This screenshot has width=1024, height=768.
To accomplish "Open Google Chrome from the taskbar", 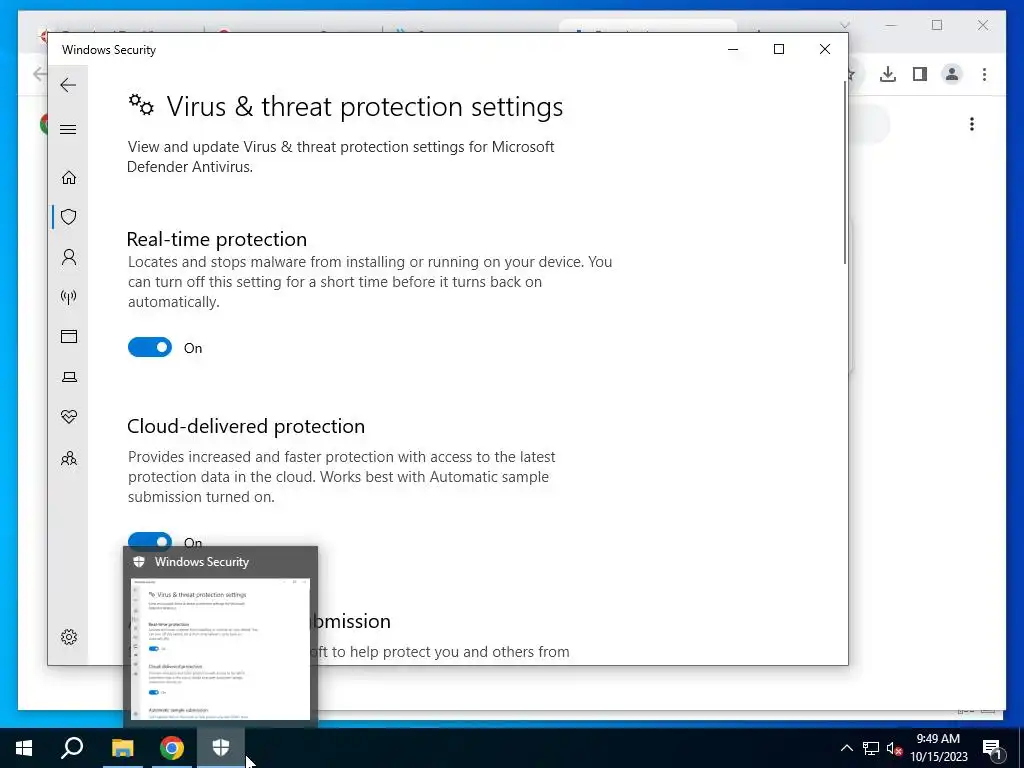I will tap(172, 748).
